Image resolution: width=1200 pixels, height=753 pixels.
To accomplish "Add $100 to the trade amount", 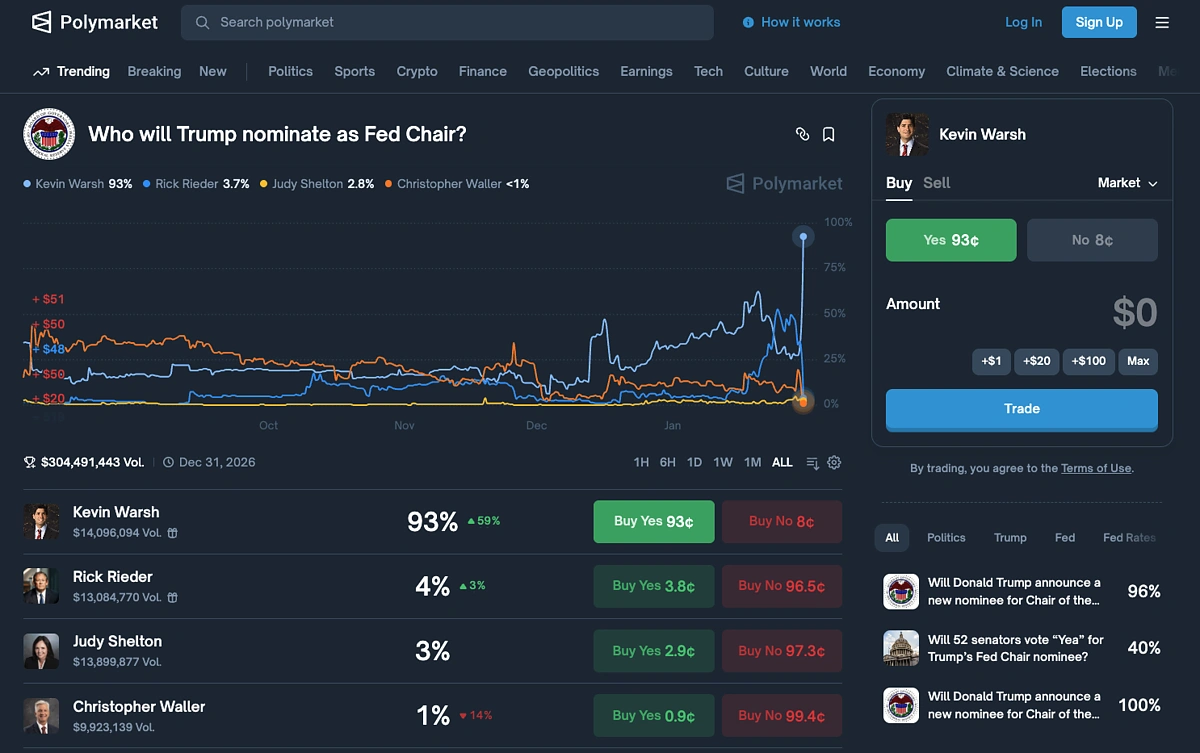I will [1088, 361].
